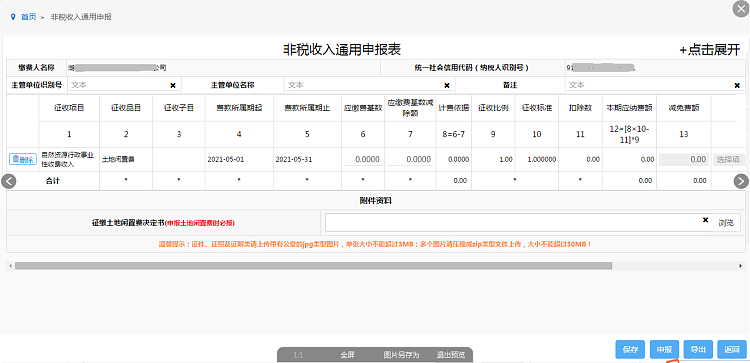Click the 征收项目 column header
This screenshot has width=750, height=363.
pos(69,108)
